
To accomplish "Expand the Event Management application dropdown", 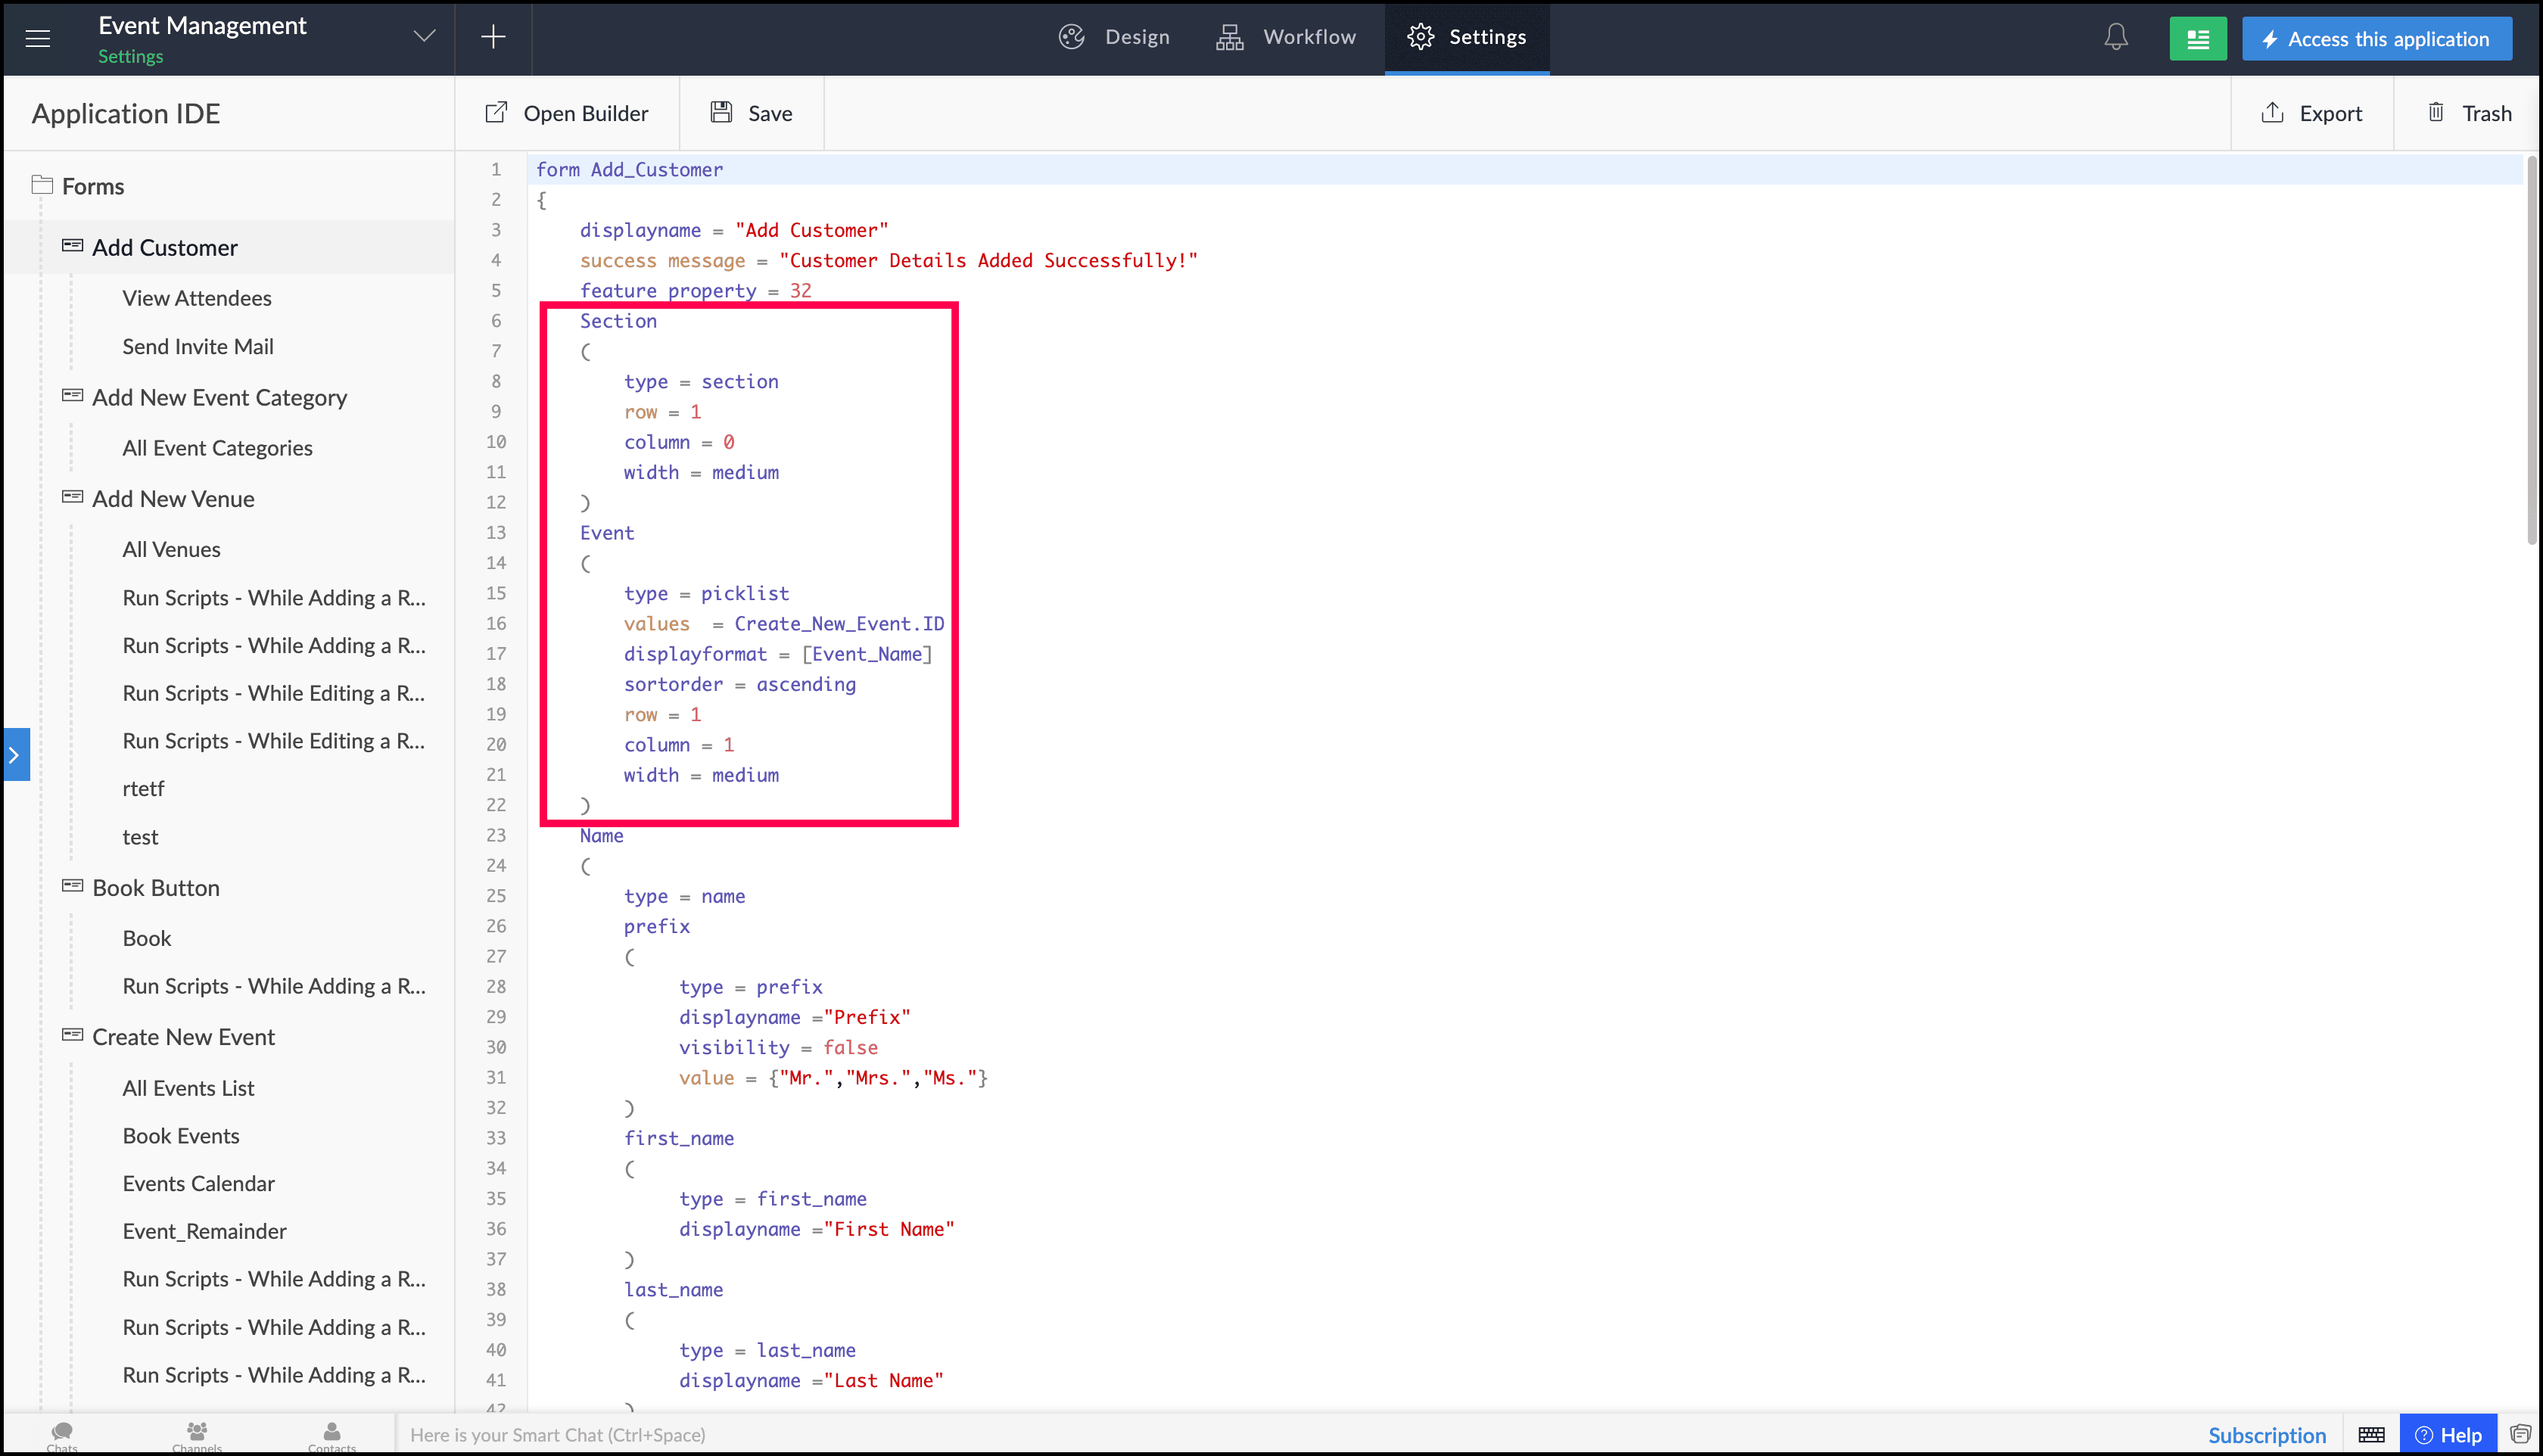I will [x=425, y=37].
